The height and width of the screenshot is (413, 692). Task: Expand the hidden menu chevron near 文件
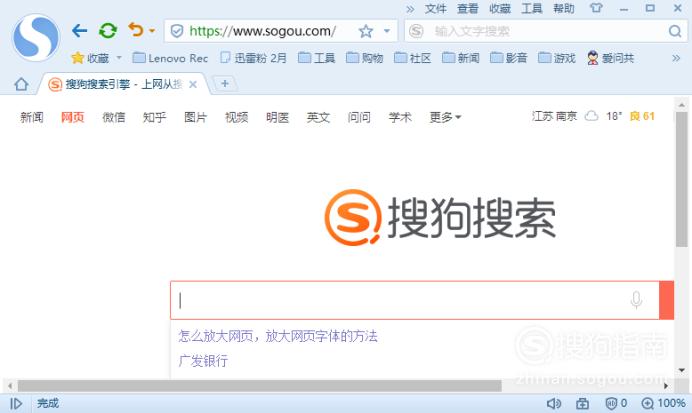(x=410, y=9)
